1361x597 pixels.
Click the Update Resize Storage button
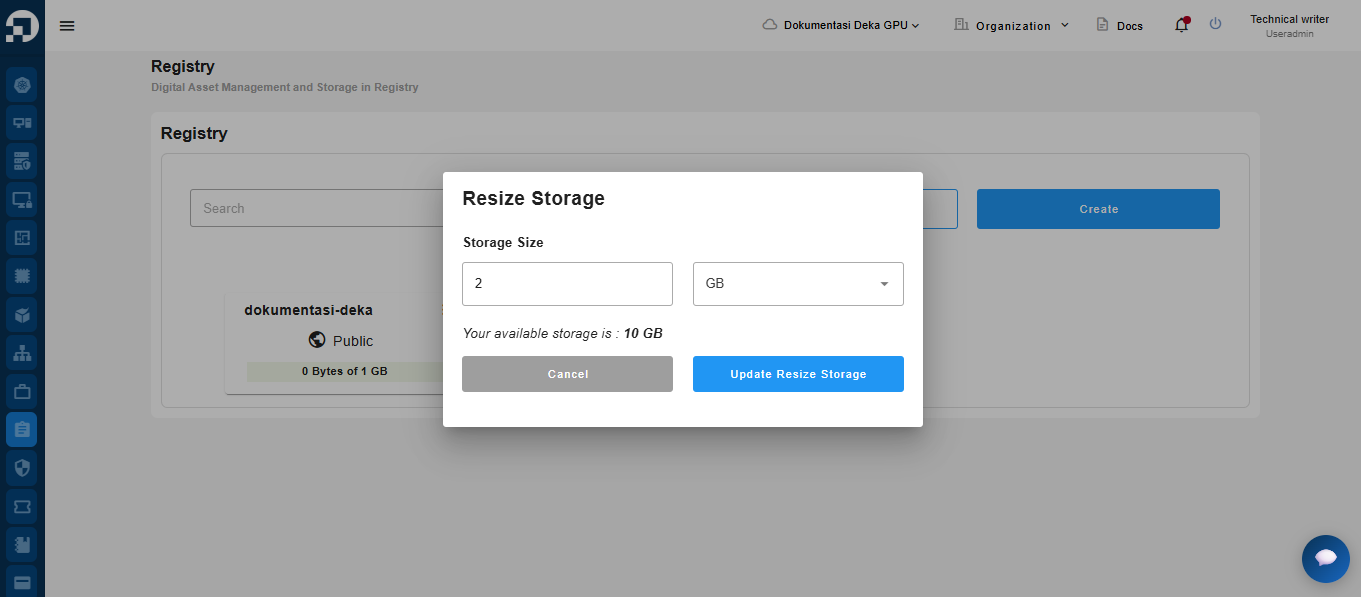(798, 374)
